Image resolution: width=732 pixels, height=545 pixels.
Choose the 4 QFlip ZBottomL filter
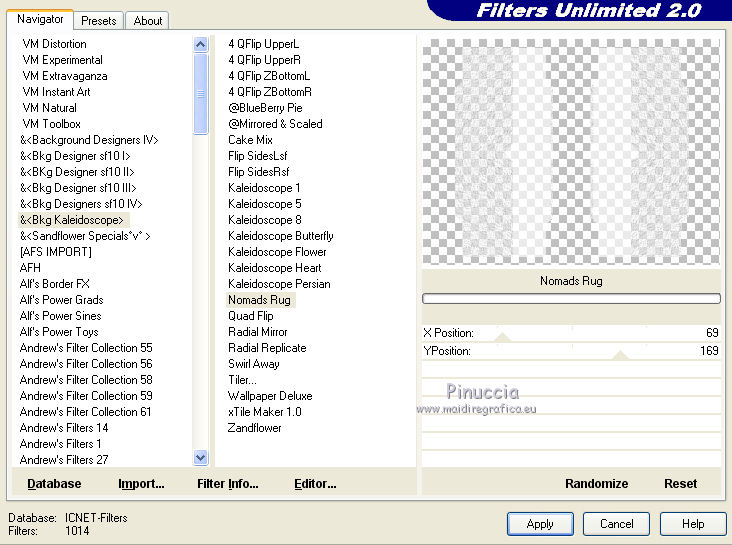point(269,76)
